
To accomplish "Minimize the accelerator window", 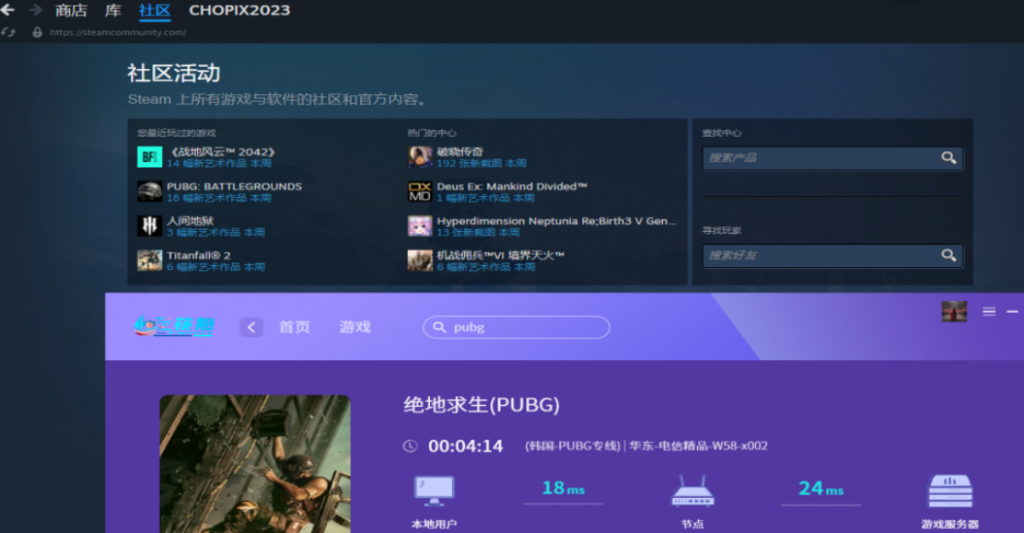I will coord(1012,312).
